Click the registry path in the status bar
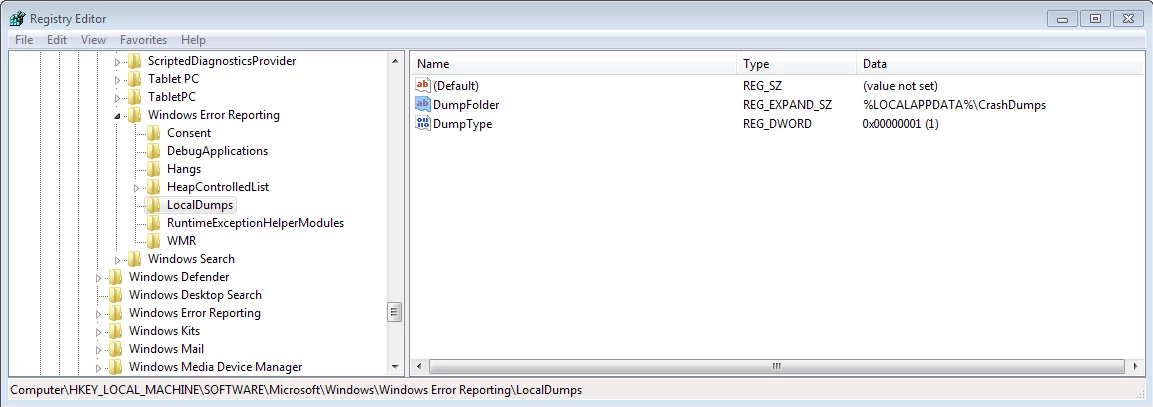The width and height of the screenshot is (1153, 407). click(296, 390)
